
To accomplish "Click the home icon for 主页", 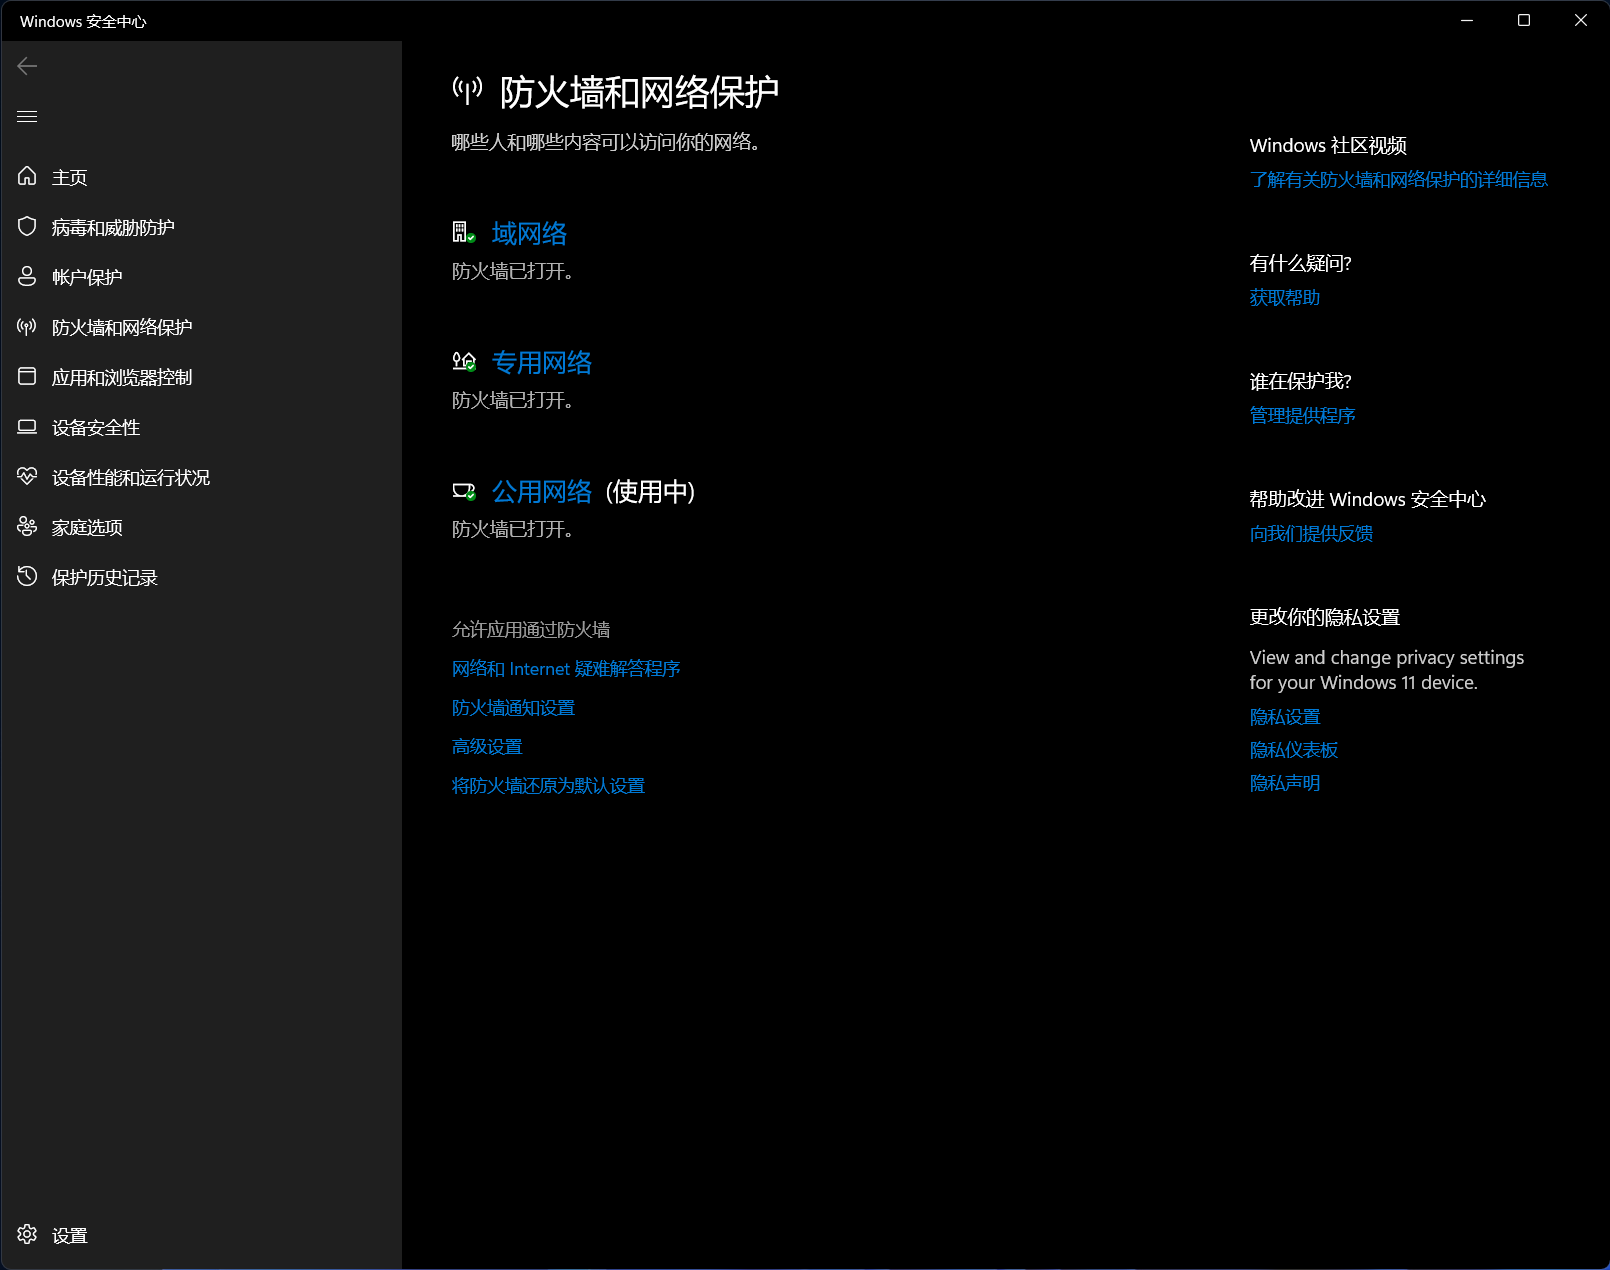I will click(27, 177).
